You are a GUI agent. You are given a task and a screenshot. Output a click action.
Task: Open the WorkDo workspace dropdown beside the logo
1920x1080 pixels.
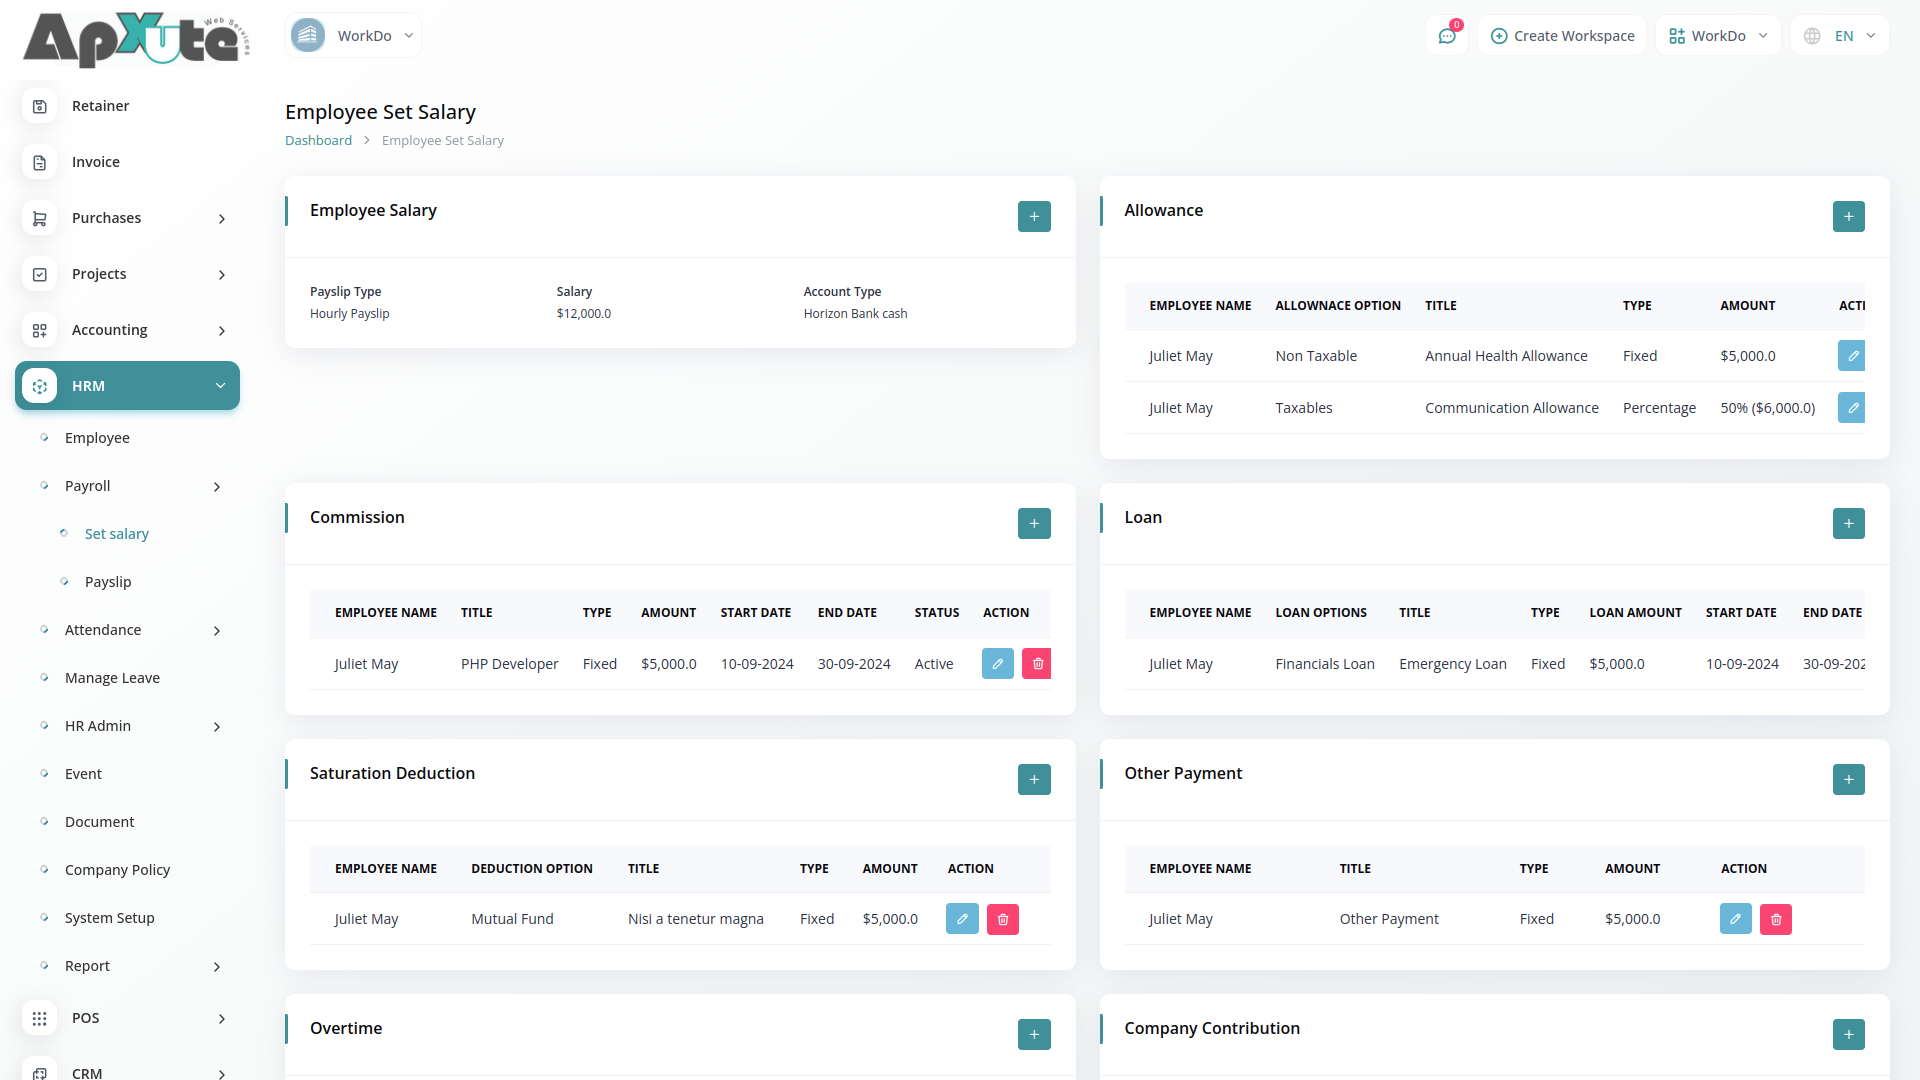coord(353,36)
